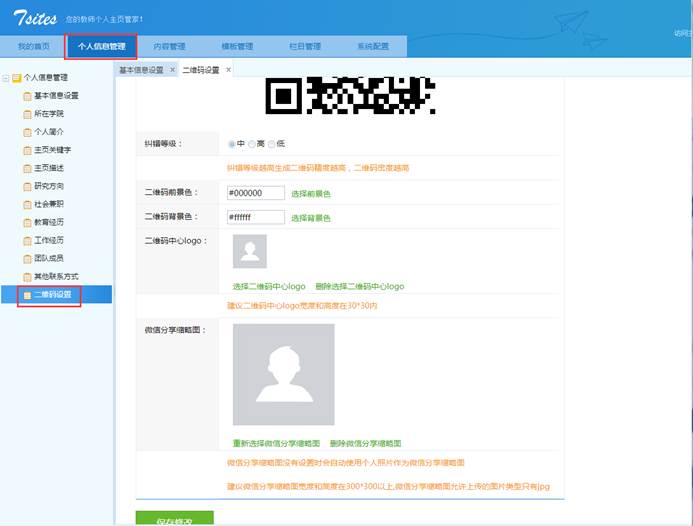Click the folder icon beside 个人信息管理
The width and height of the screenshot is (693, 526).
tap(16, 78)
